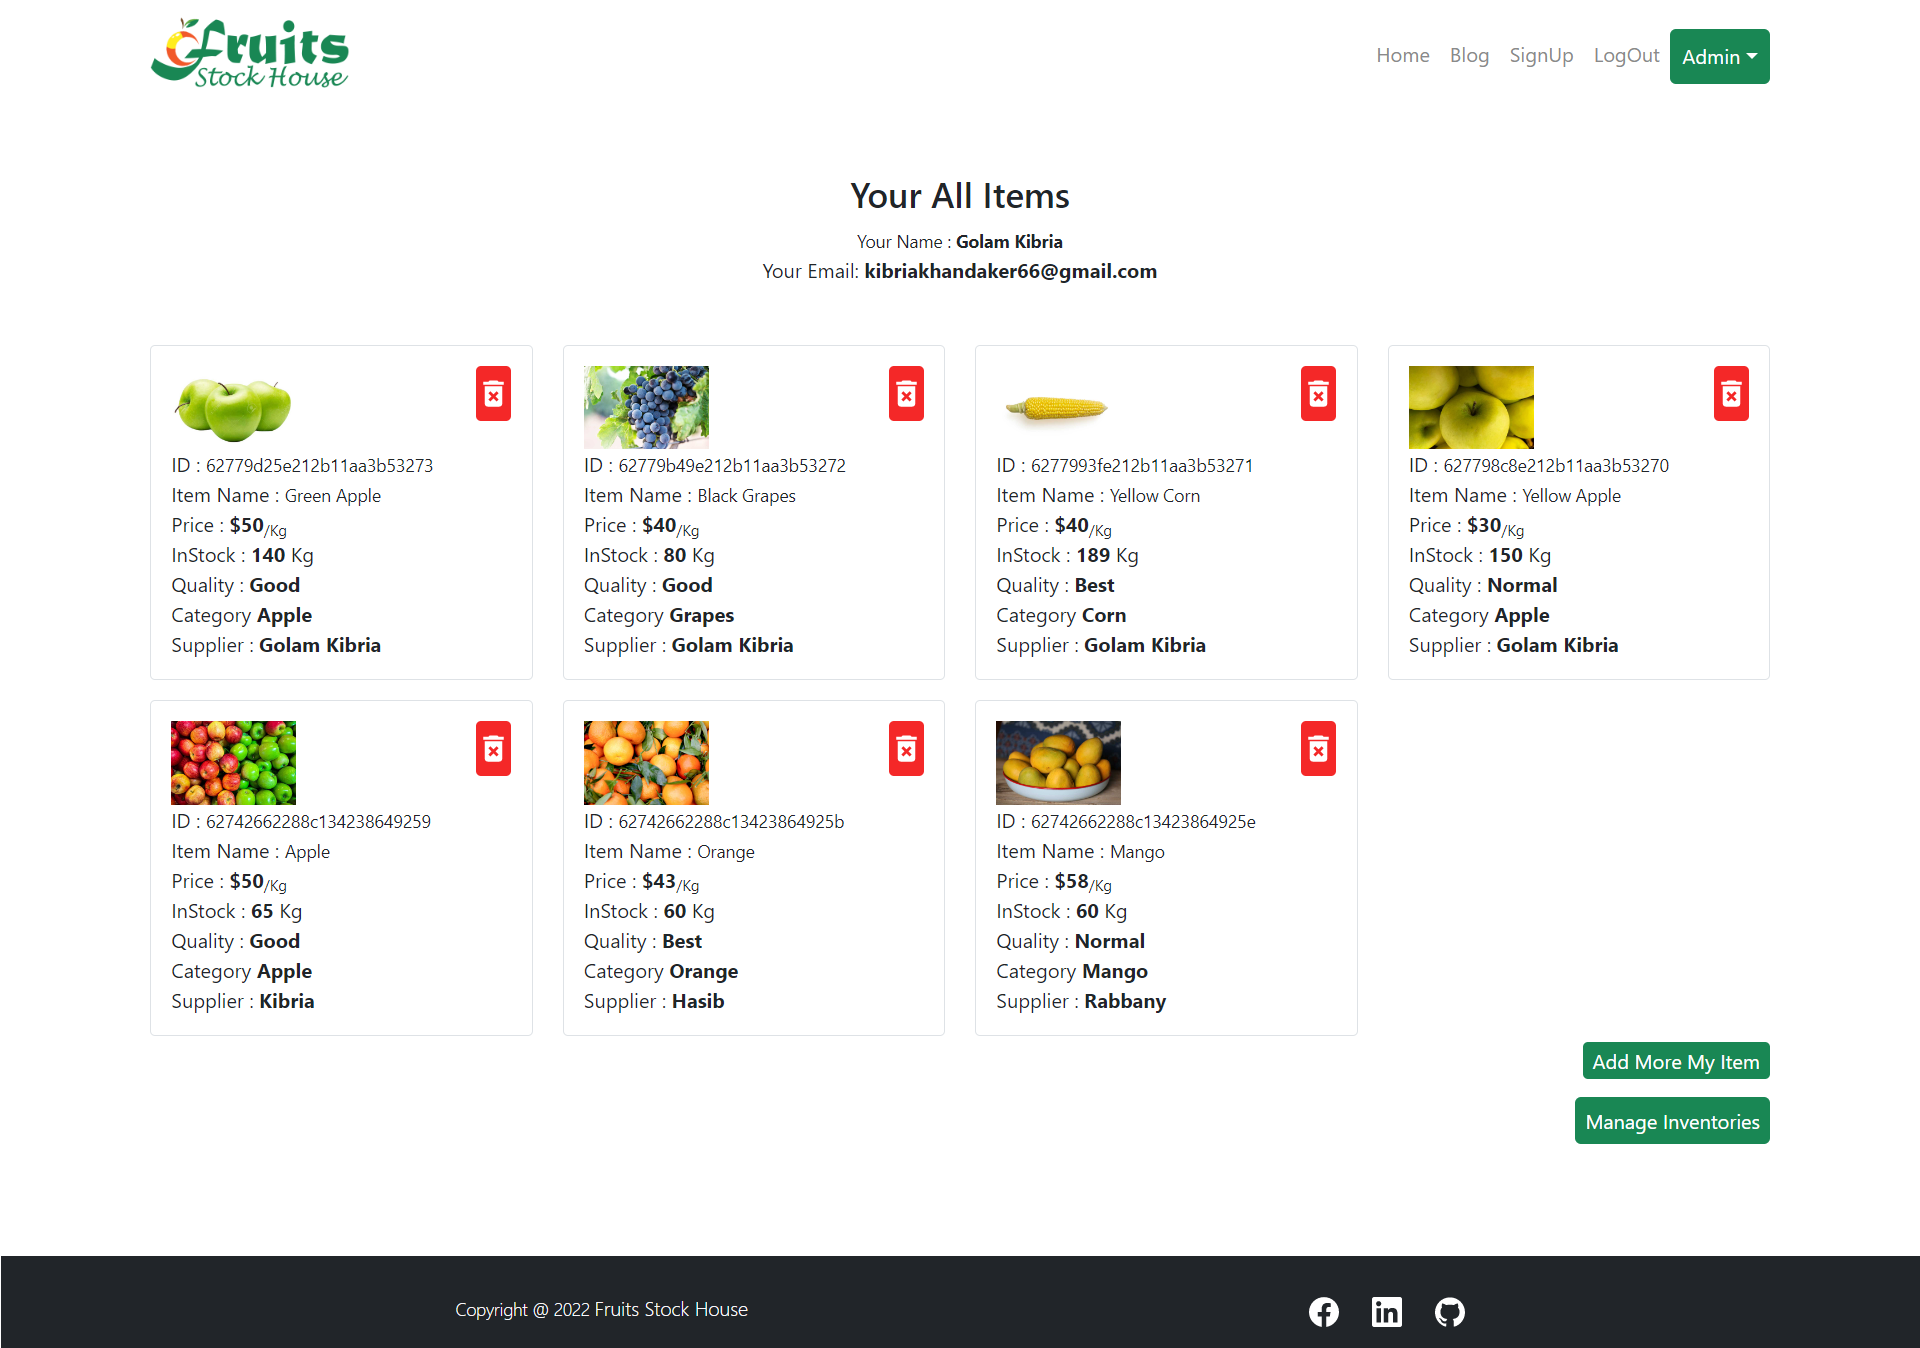
Task: Click 'Your Name : Golam Kibria' text
Action: [960, 242]
